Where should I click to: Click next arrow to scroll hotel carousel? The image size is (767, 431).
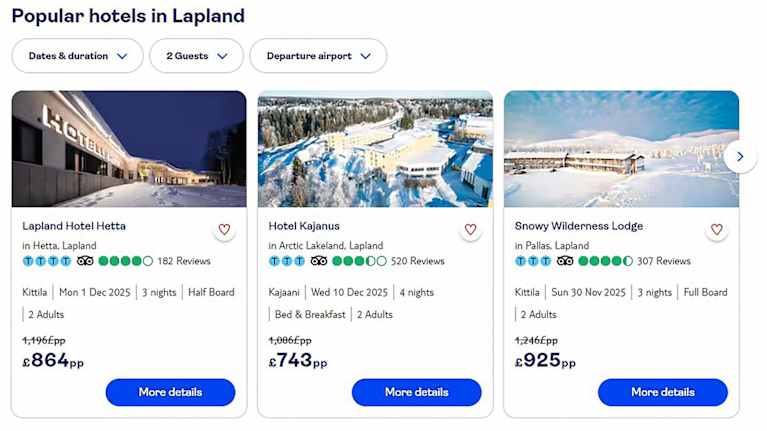point(740,156)
